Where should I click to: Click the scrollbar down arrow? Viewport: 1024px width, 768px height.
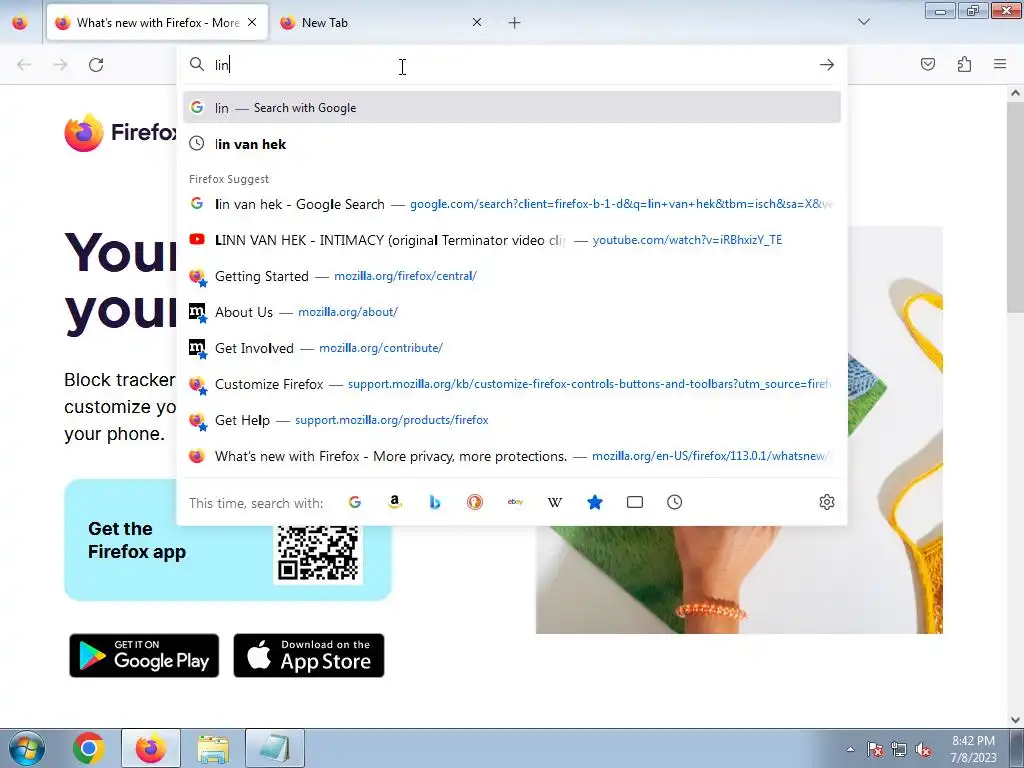[x=1015, y=719]
